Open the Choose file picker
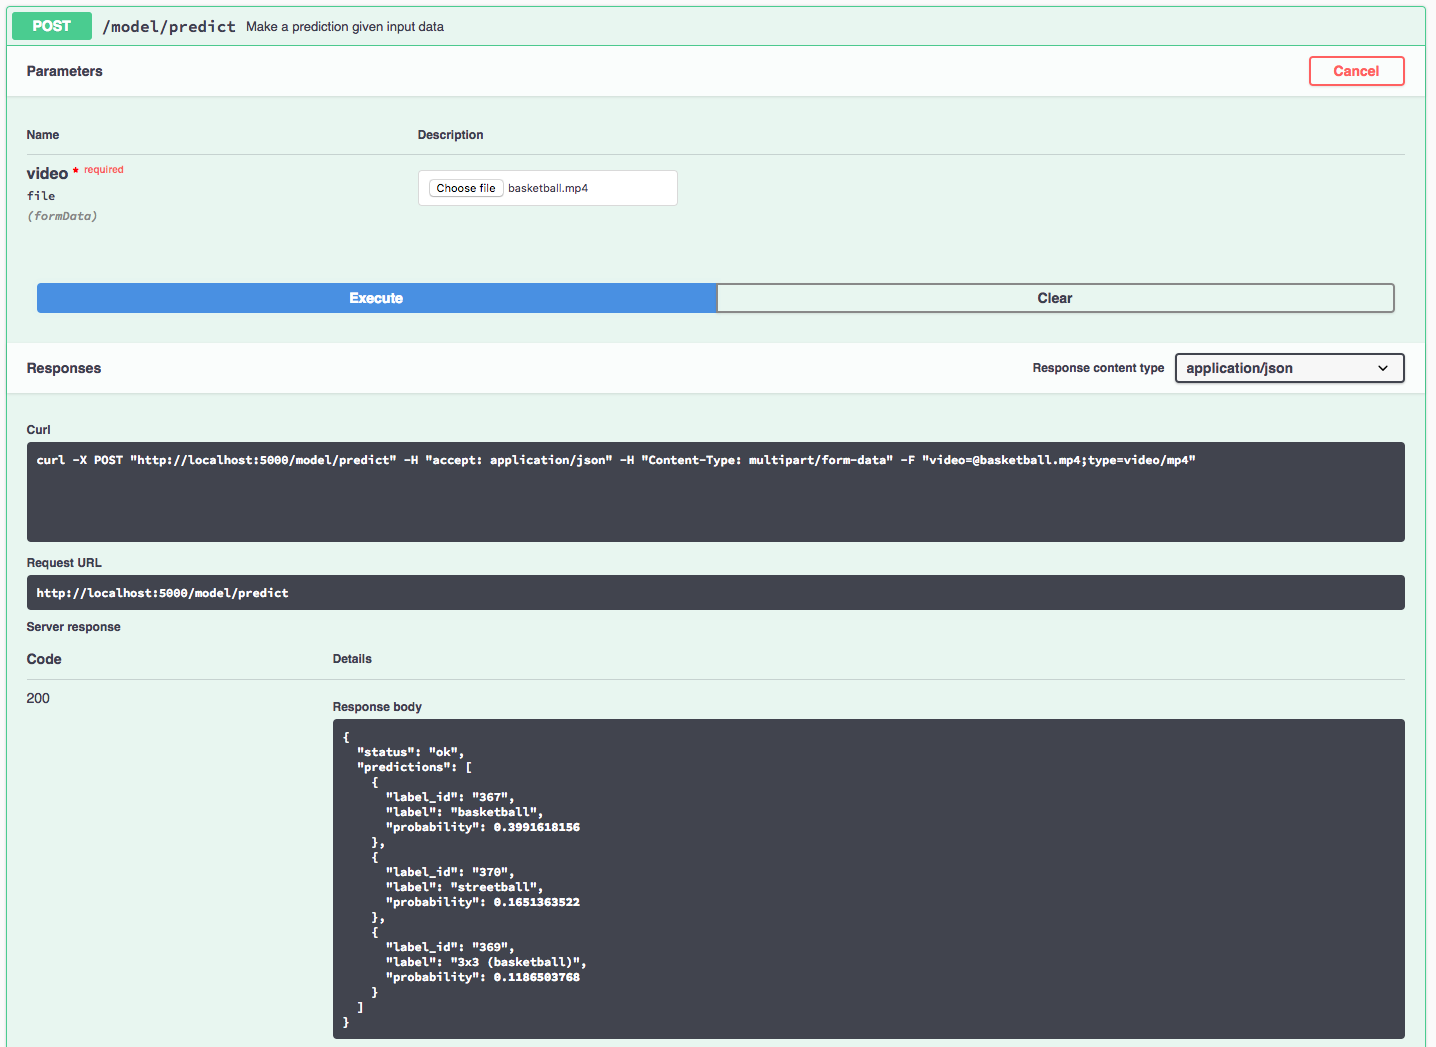The image size is (1436, 1047). pyautogui.click(x=466, y=188)
